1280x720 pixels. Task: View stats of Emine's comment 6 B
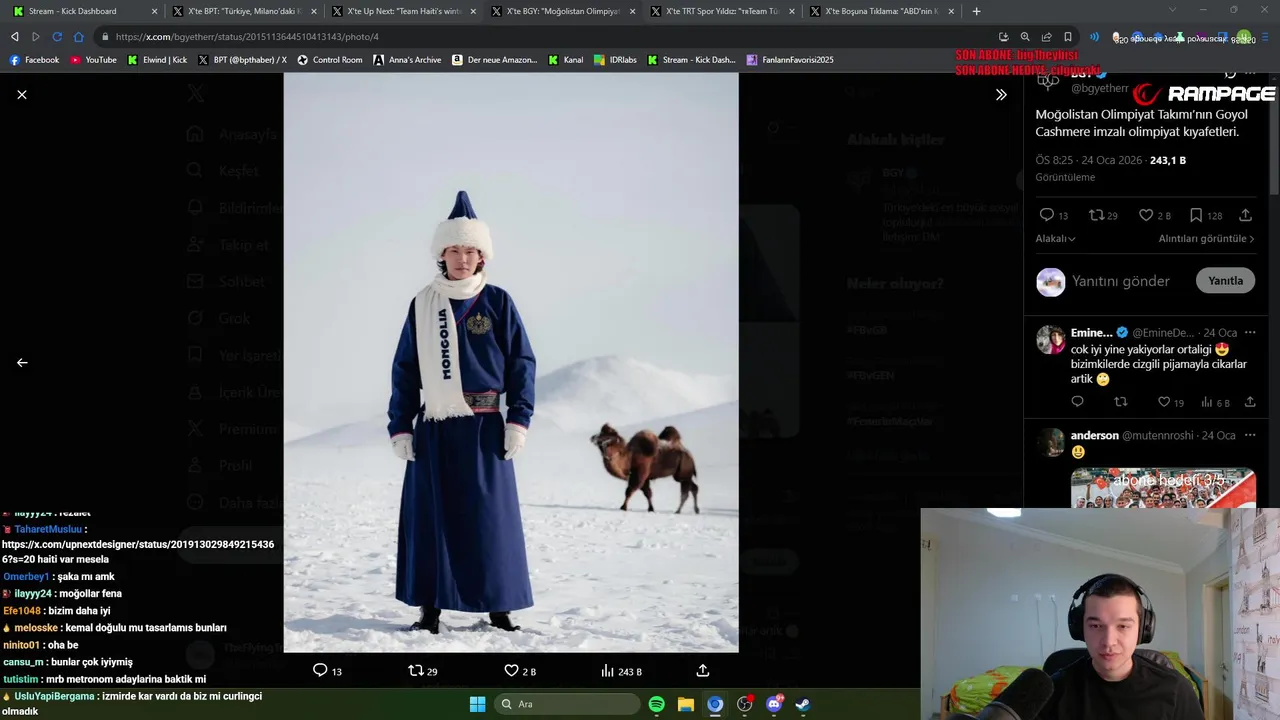click(x=1207, y=402)
